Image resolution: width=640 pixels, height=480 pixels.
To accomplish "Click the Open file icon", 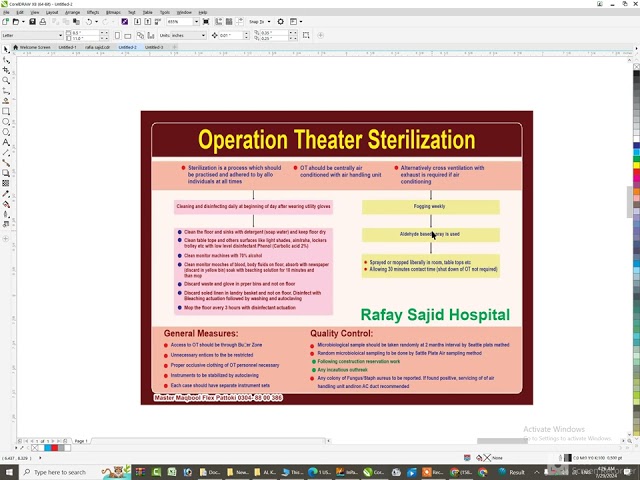I will coord(16,22).
